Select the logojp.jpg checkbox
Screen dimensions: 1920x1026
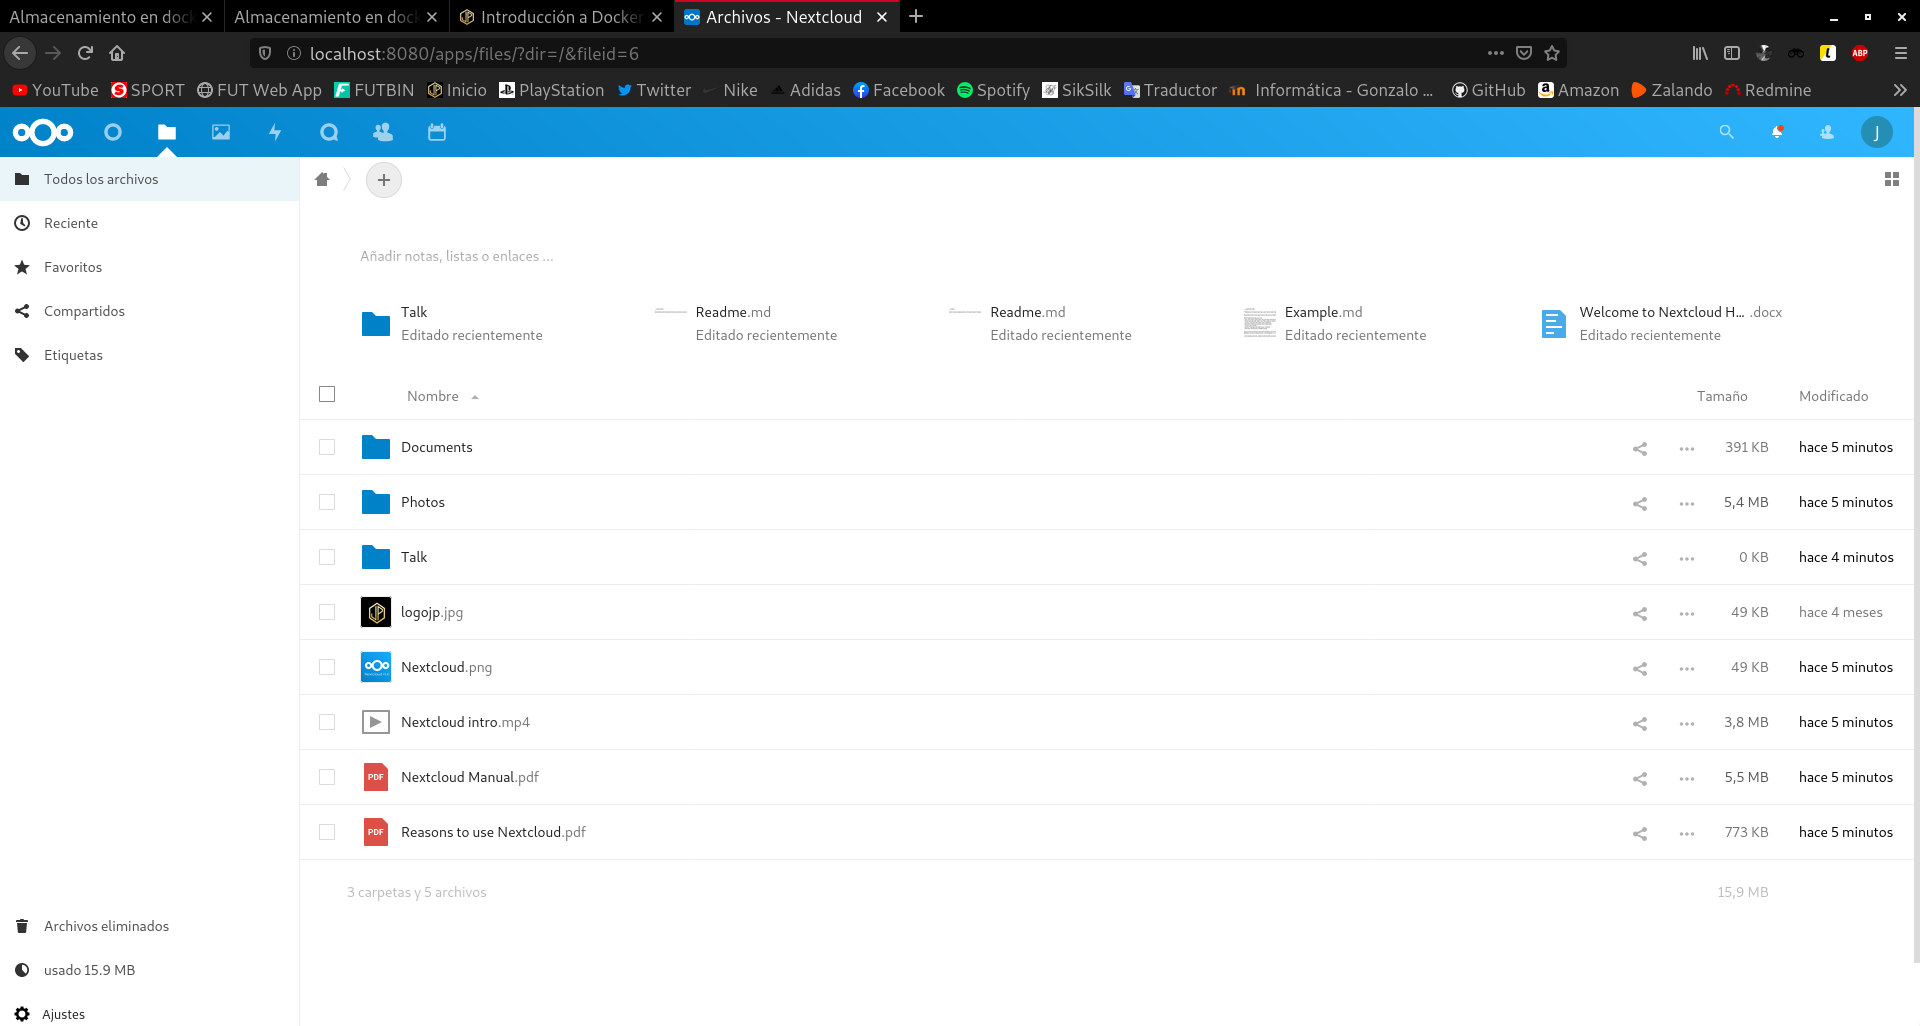click(327, 612)
